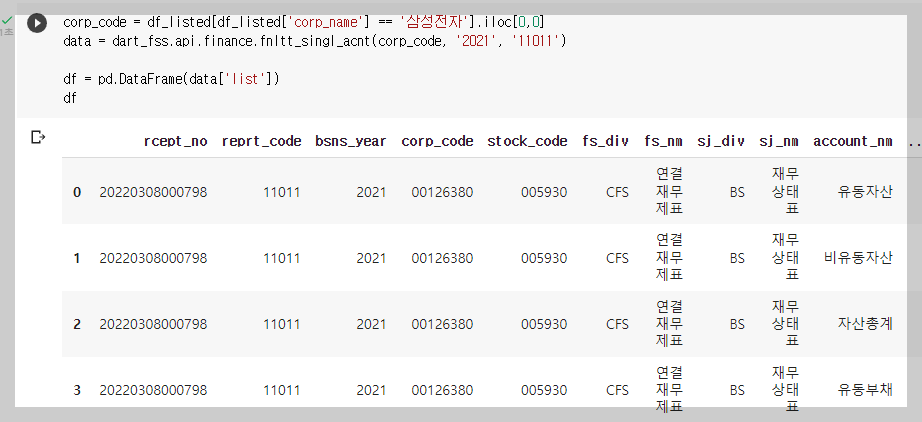Click the rcept_no column header
Viewport: 922px width, 422px height.
coord(175,142)
